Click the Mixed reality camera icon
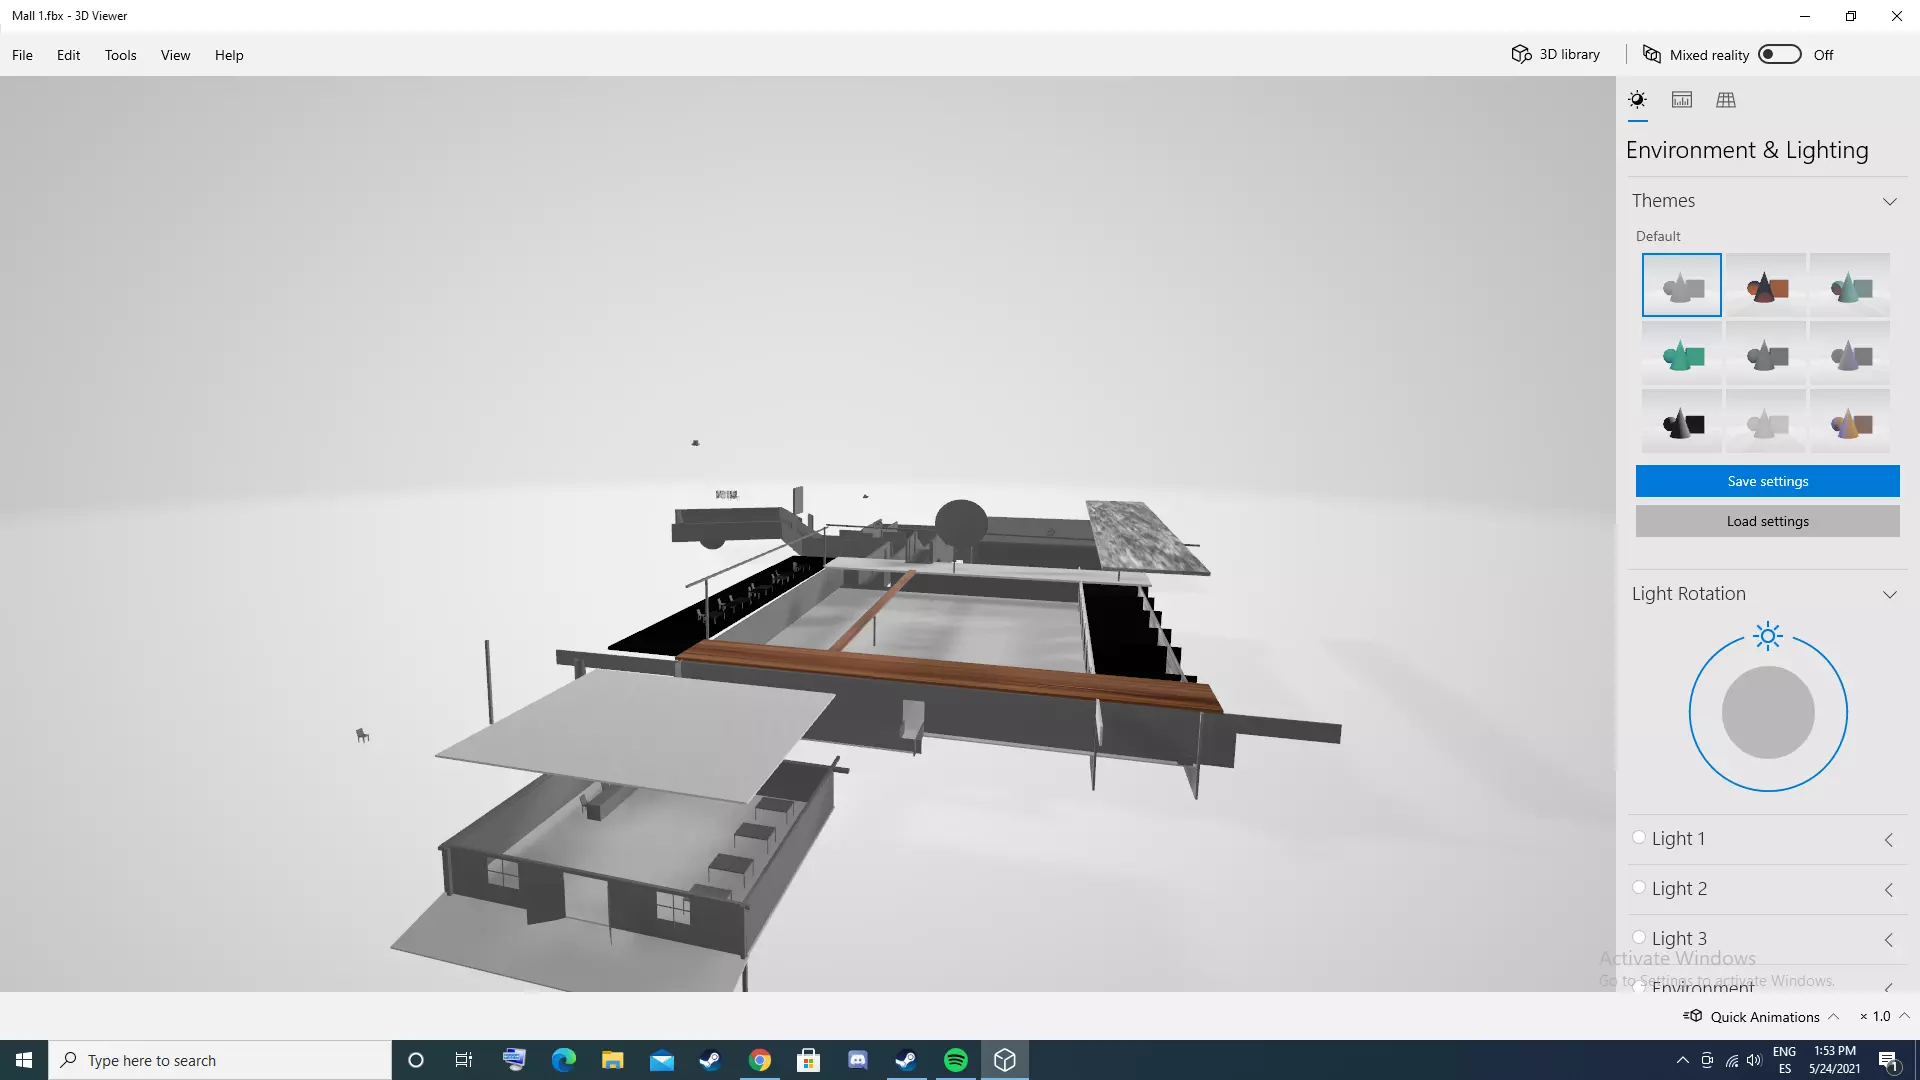Viewport: 1920px width, 1080px height. point(1652,55)
